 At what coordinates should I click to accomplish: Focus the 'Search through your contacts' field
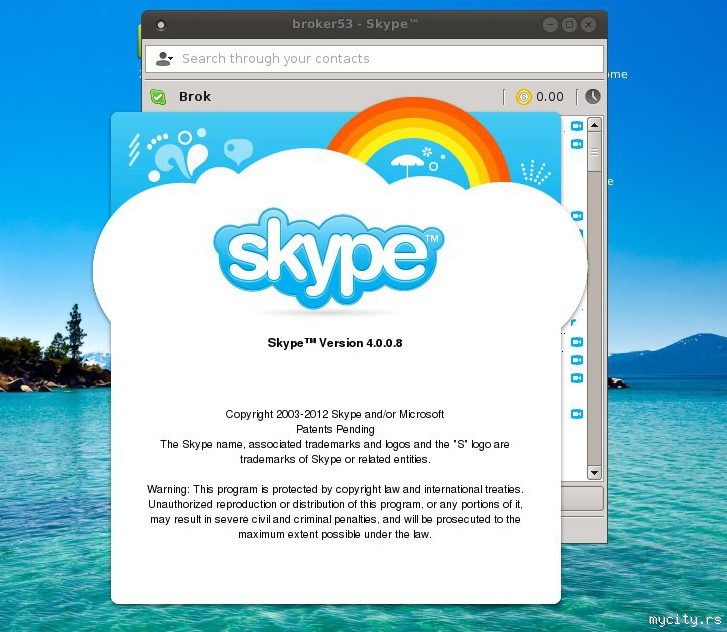(x=375, y=58)
